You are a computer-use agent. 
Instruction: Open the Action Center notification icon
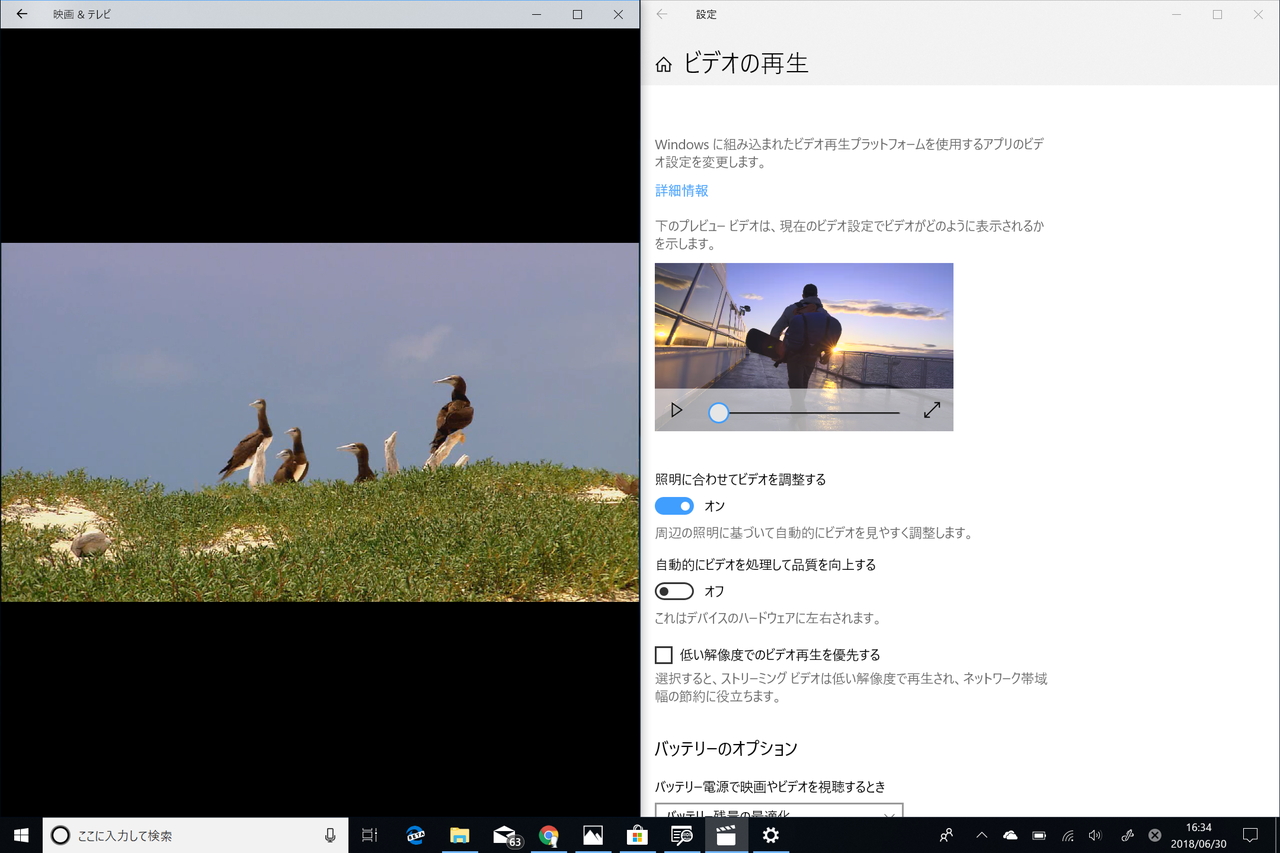pos(1251,835)
